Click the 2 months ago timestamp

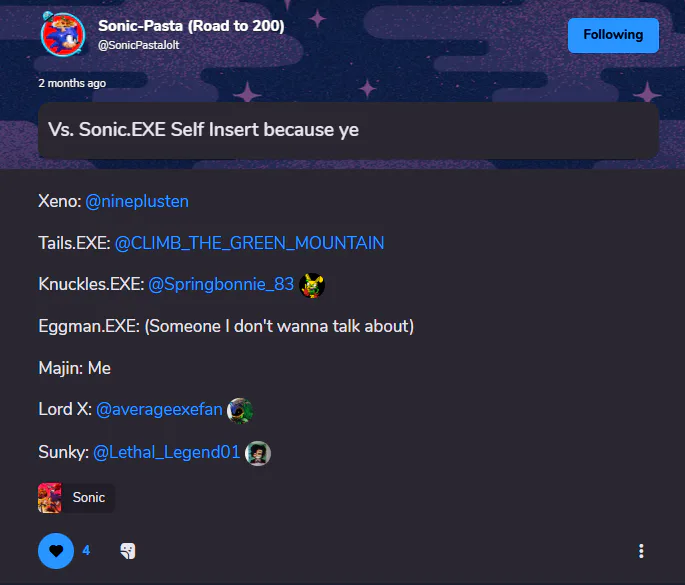tap(72, 83)
